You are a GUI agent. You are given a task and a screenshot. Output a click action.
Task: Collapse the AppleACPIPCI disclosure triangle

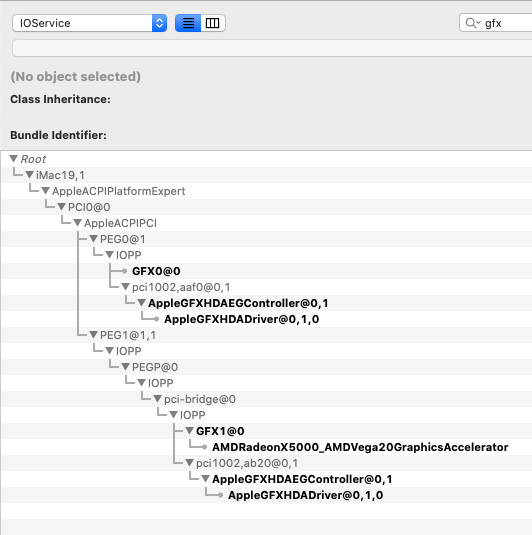pyautogui.click(x=77, y=223)
